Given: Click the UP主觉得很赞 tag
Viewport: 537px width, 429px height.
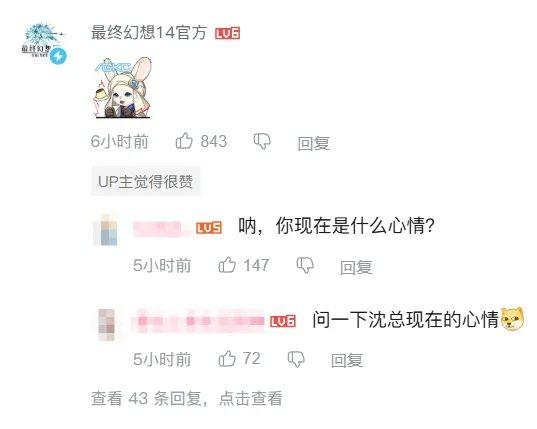Looking at the screenshot, I should coord(146,181).
